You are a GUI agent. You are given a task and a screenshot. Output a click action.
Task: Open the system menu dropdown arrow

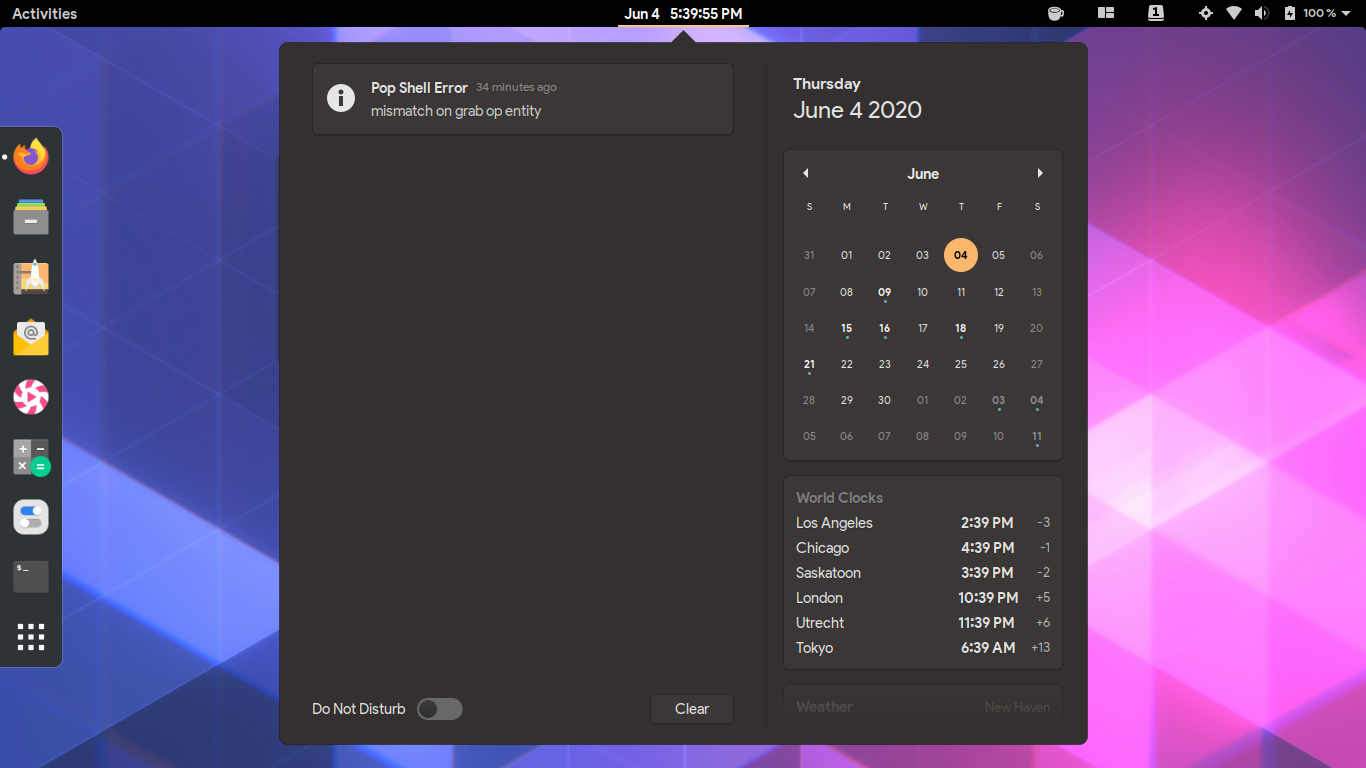(1346, 13)
